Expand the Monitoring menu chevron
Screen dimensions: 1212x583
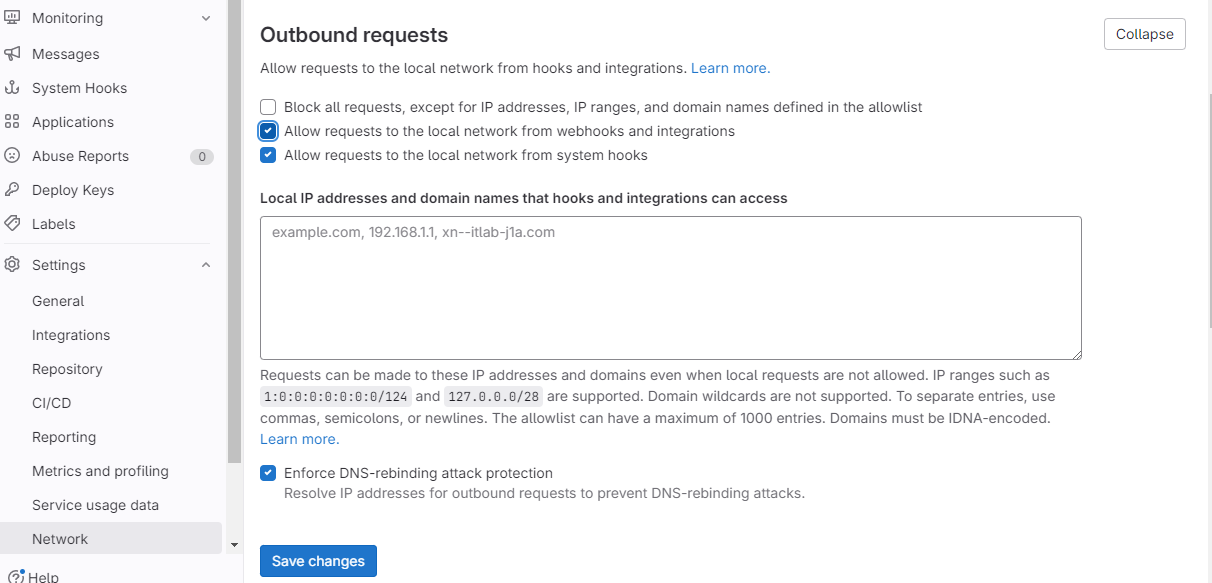click(206, 18)
